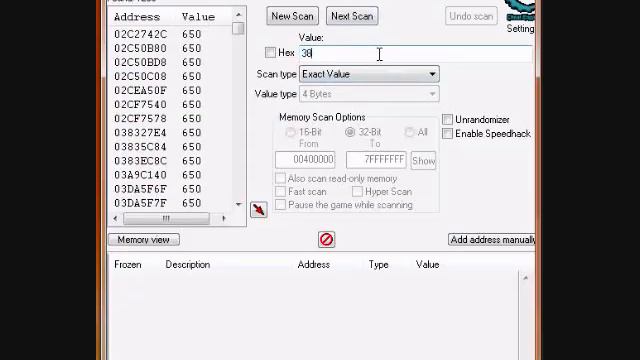640x360 pixels.
Task: Click the red arrow add-to-list icon
Action: 259,210
